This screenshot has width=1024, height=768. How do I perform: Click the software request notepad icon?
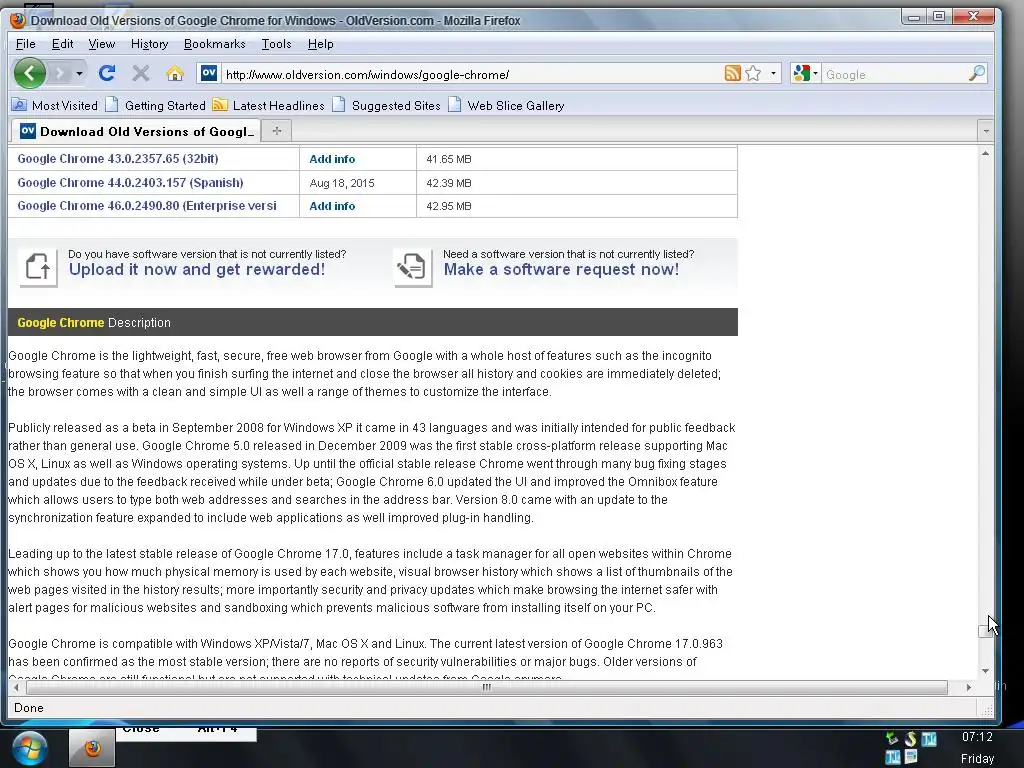pos(412,266)
